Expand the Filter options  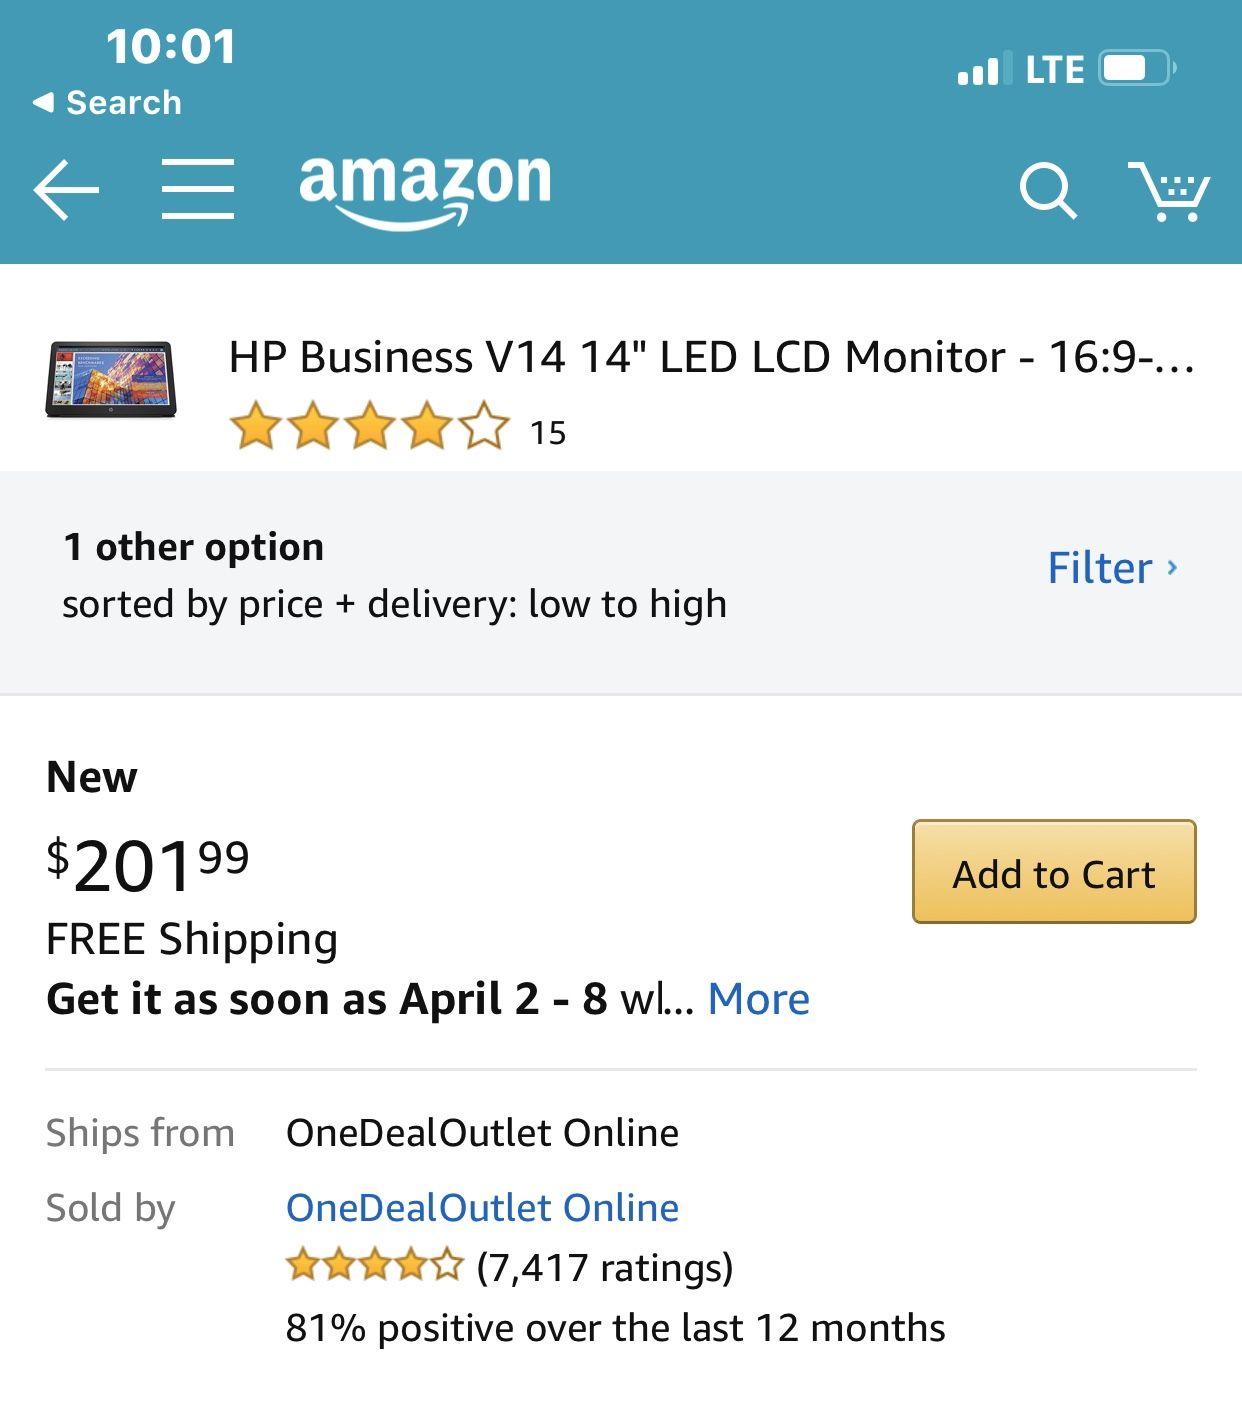pos(1113,567)
